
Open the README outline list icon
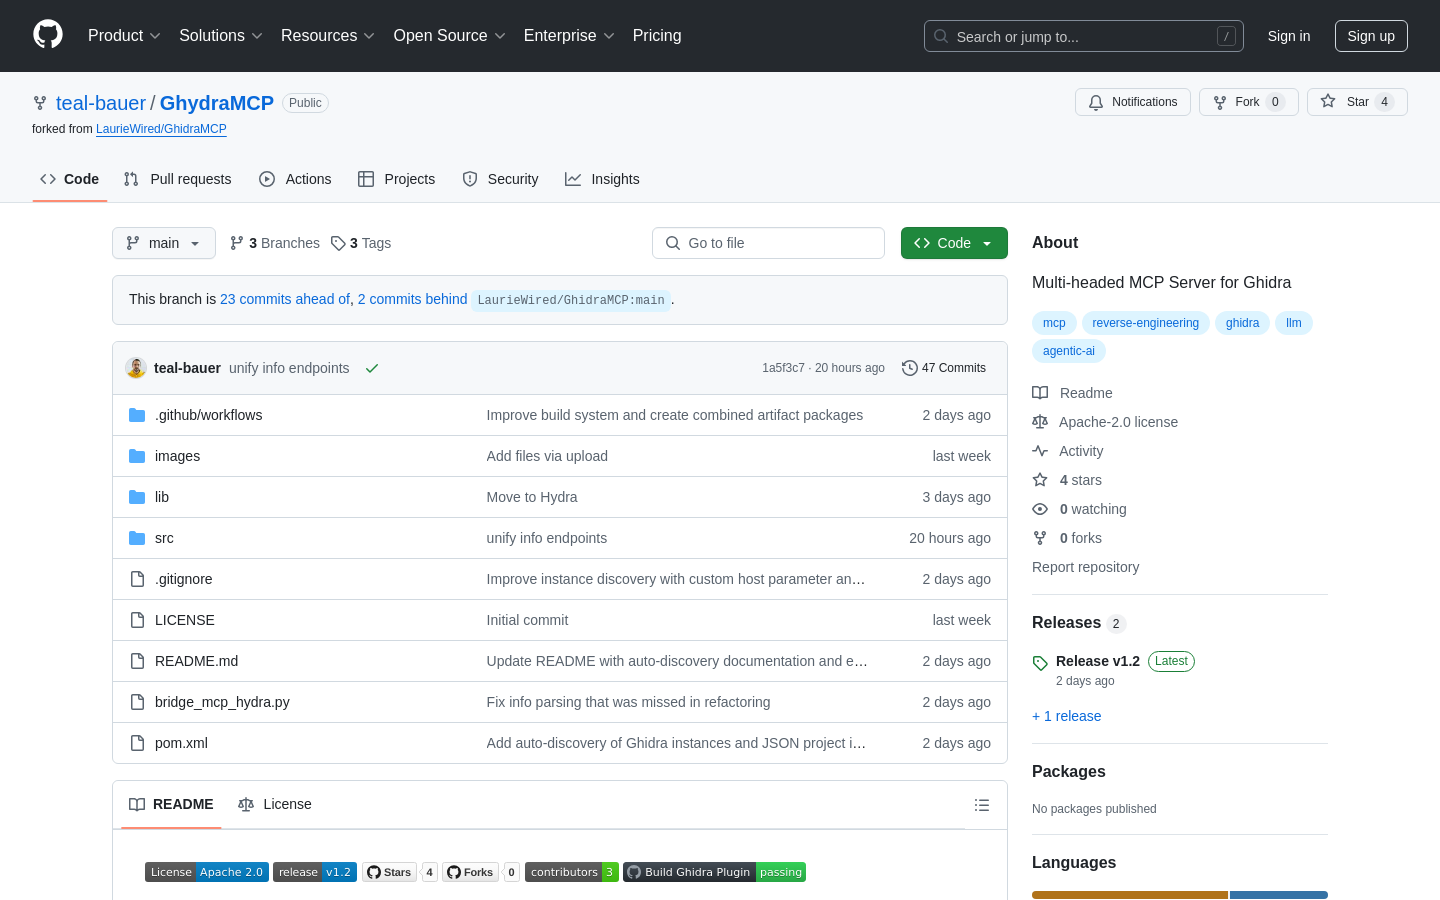coord(982,805)
